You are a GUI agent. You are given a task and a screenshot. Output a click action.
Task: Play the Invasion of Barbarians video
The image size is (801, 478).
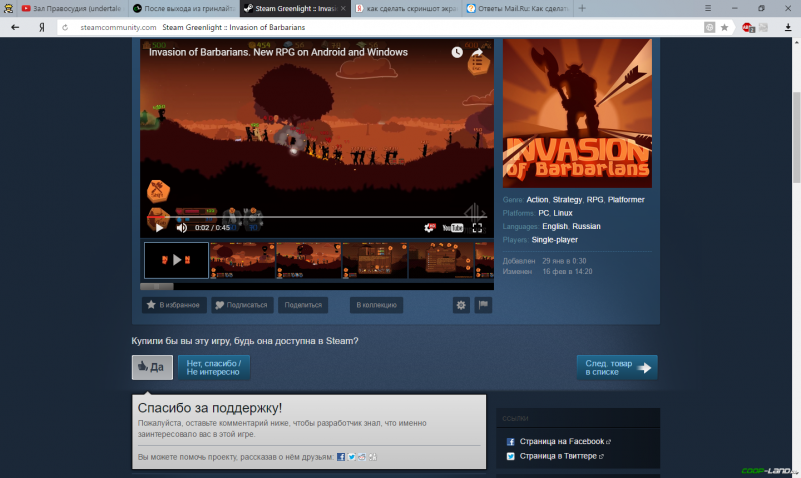click(x=159, y=228)
